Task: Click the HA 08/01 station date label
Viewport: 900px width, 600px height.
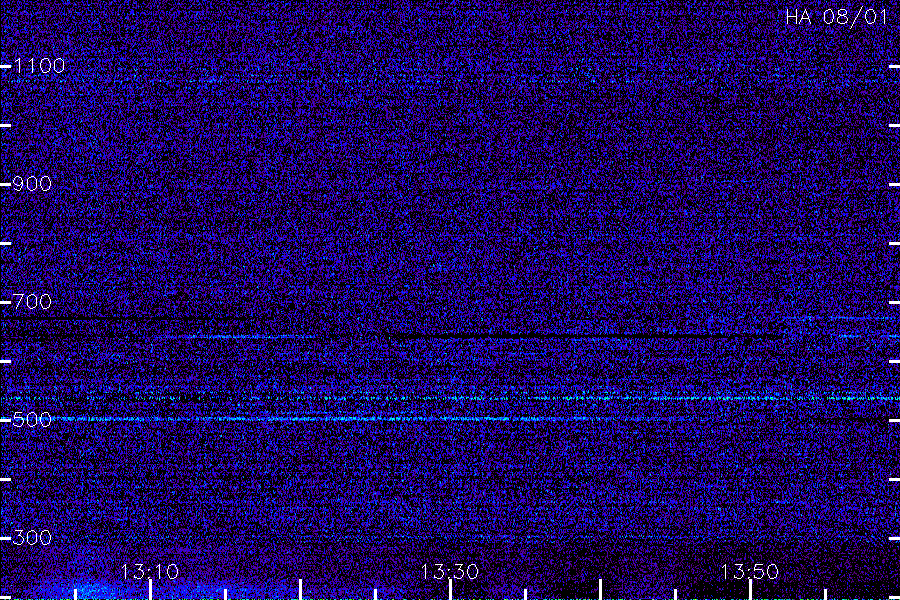Action: 837,17
